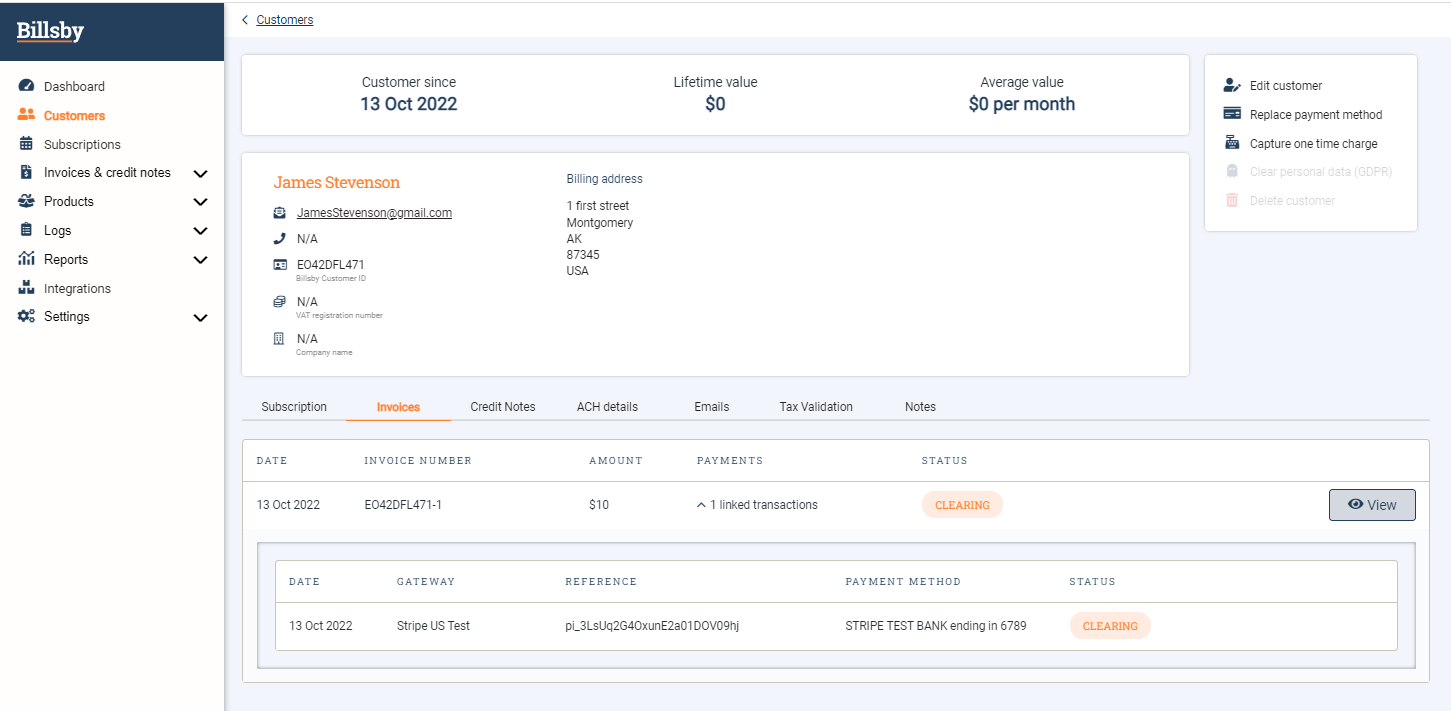Click the phone icon next to N/A

click(x=280, y=239)
